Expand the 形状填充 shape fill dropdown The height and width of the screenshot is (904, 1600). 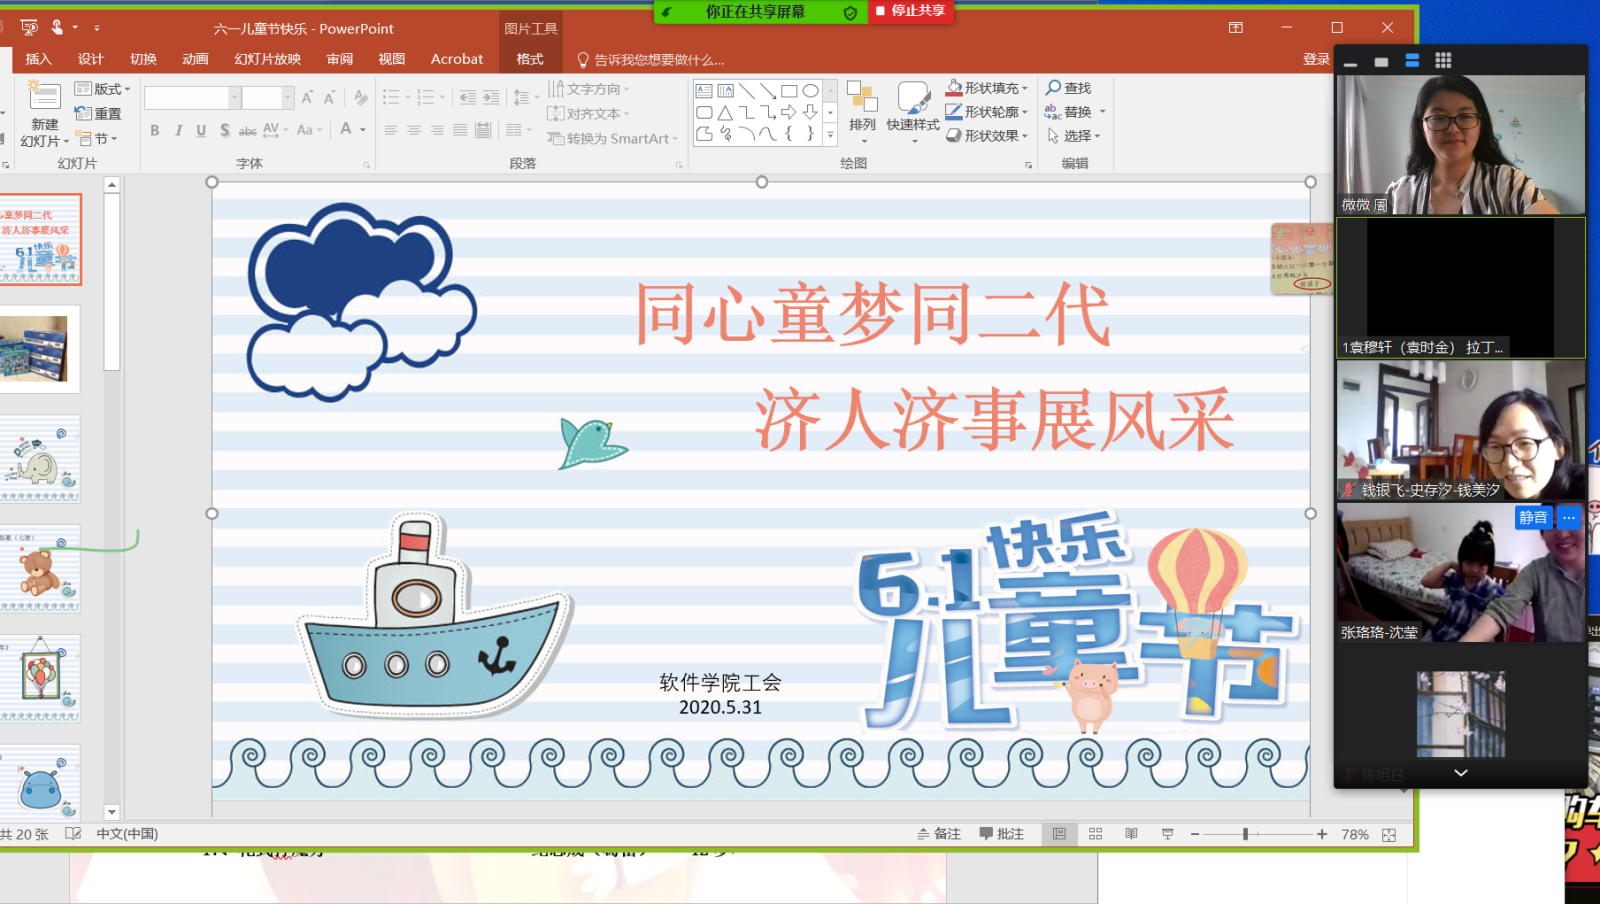(x=1026, y=89)
